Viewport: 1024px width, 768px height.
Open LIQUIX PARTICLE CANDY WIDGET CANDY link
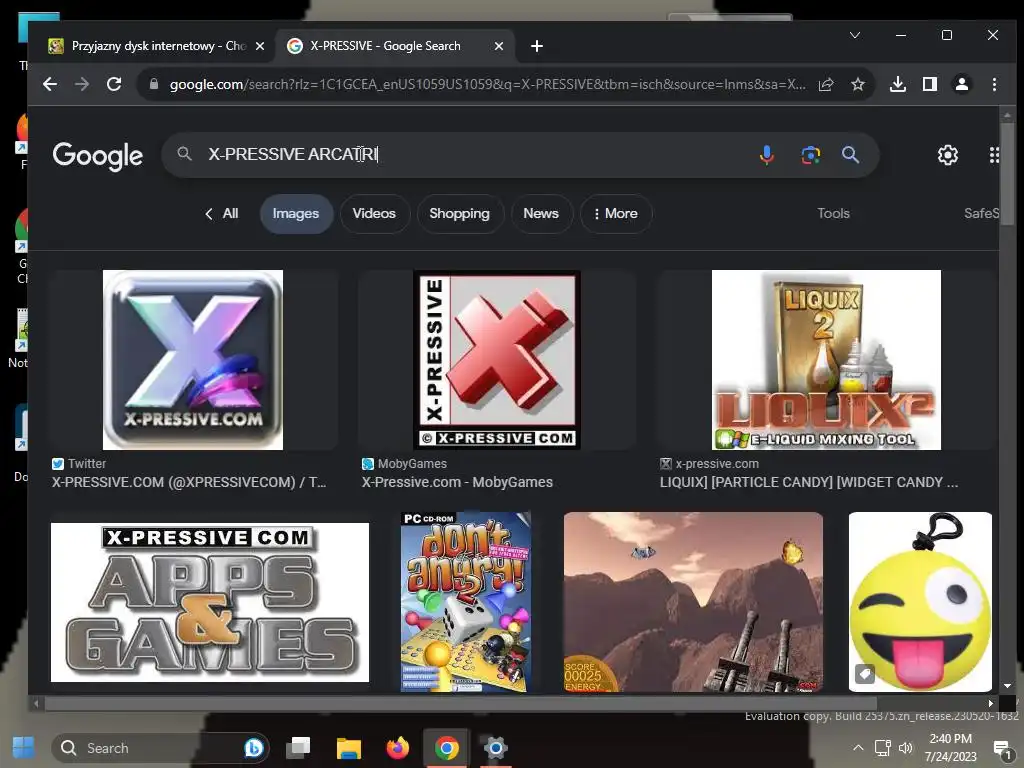tap(809, 483)
